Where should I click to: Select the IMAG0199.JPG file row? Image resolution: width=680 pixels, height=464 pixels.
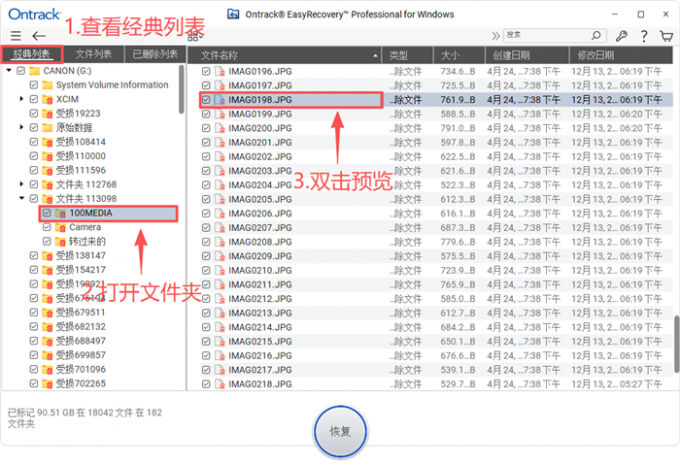436,114
